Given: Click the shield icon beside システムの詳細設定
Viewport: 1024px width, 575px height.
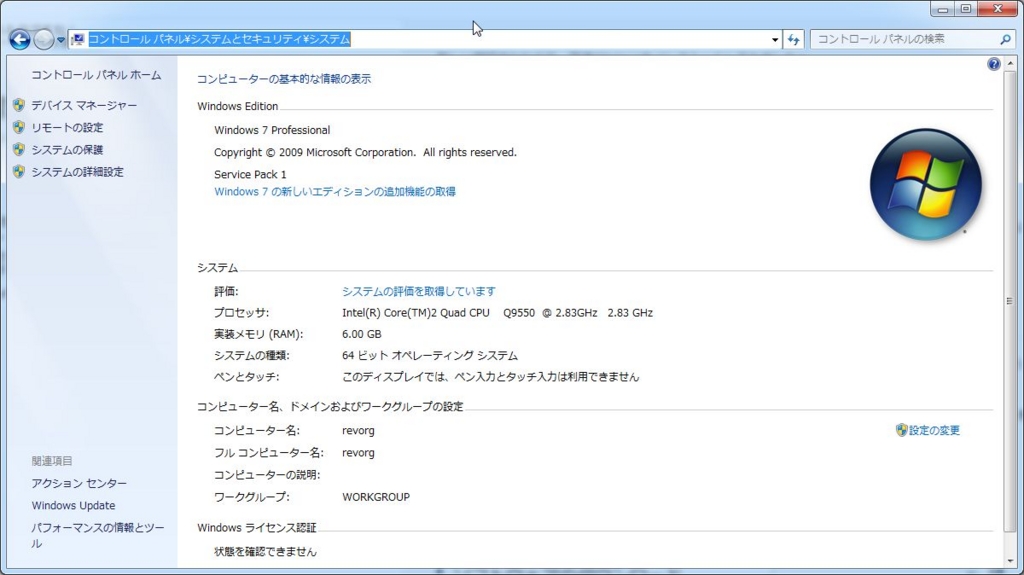Looking at the screenshot, I should [19, 171].
